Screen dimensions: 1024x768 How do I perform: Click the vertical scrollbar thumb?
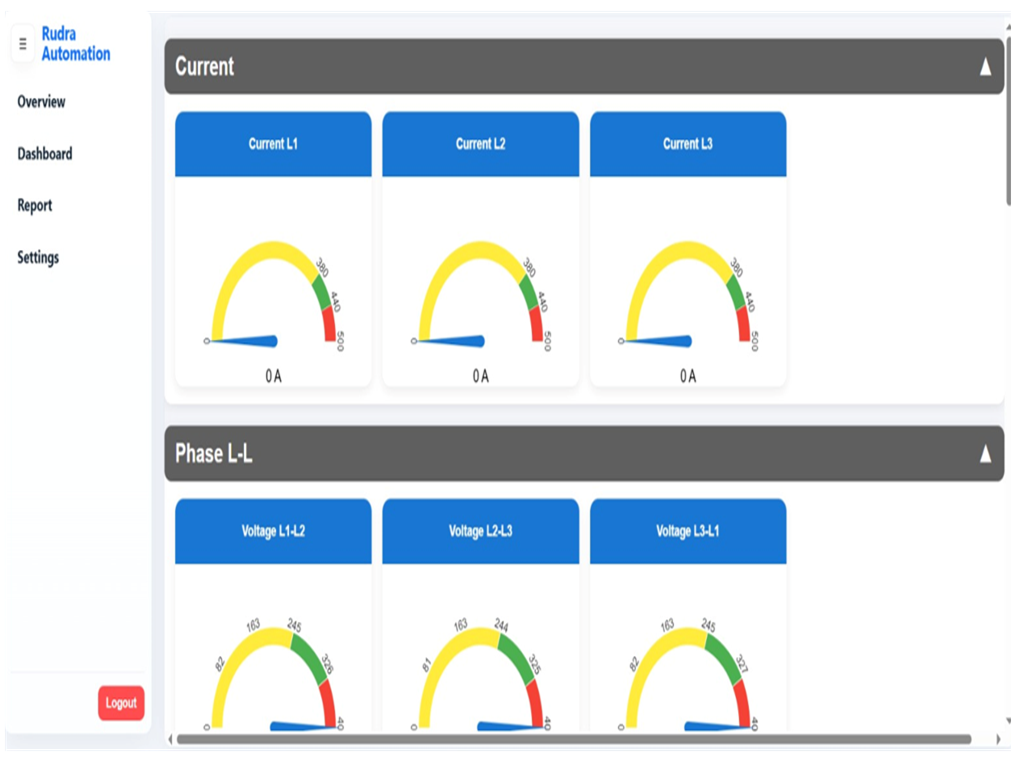(1008, 121)
